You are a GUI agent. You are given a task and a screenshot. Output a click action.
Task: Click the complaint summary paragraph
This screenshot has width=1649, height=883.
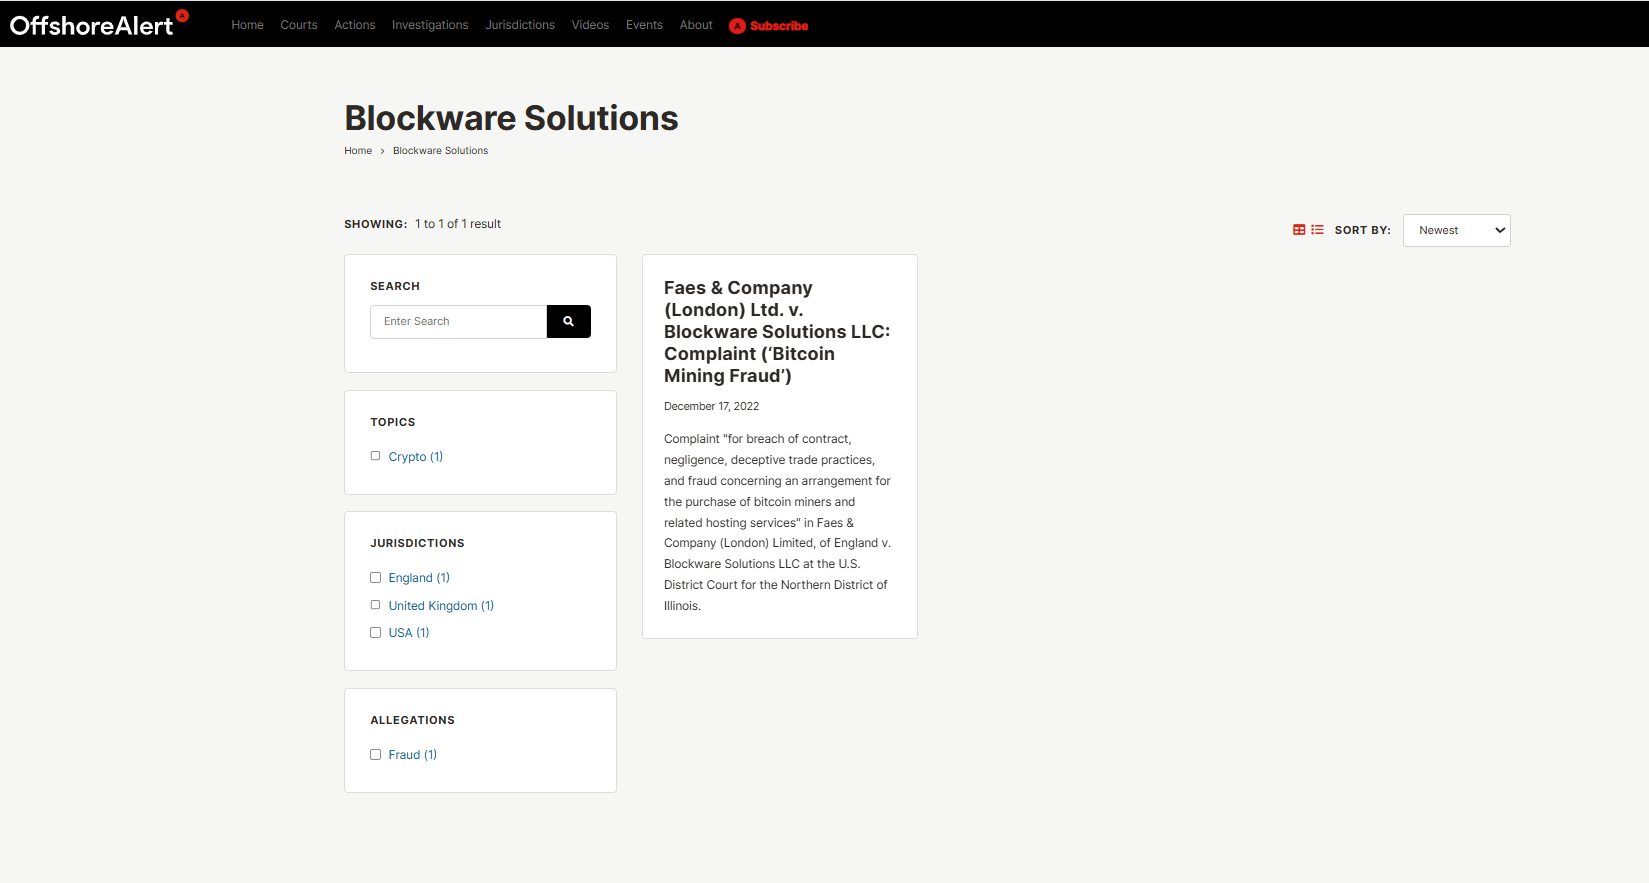(777, 522)
